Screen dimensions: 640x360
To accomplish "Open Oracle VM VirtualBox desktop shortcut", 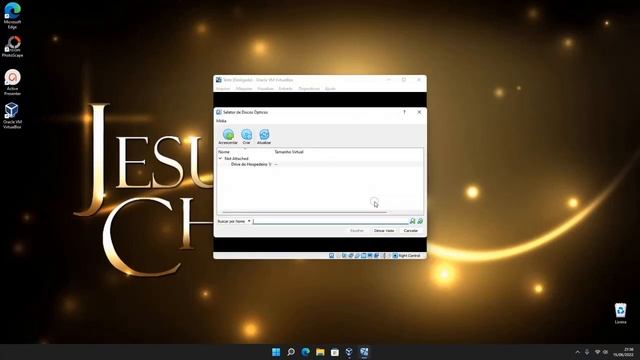I will [12, 116].
